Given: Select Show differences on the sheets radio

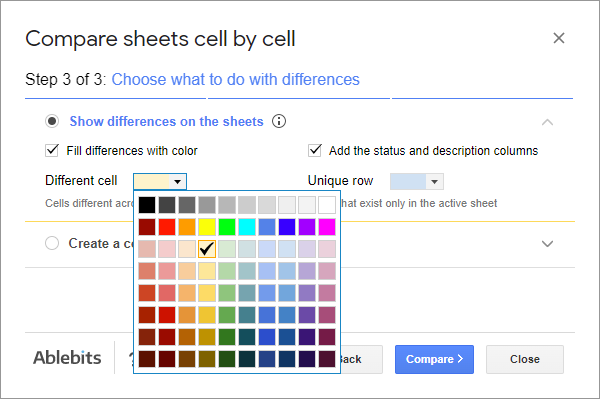Looking at the screenshot, I should tap(52, 121).
